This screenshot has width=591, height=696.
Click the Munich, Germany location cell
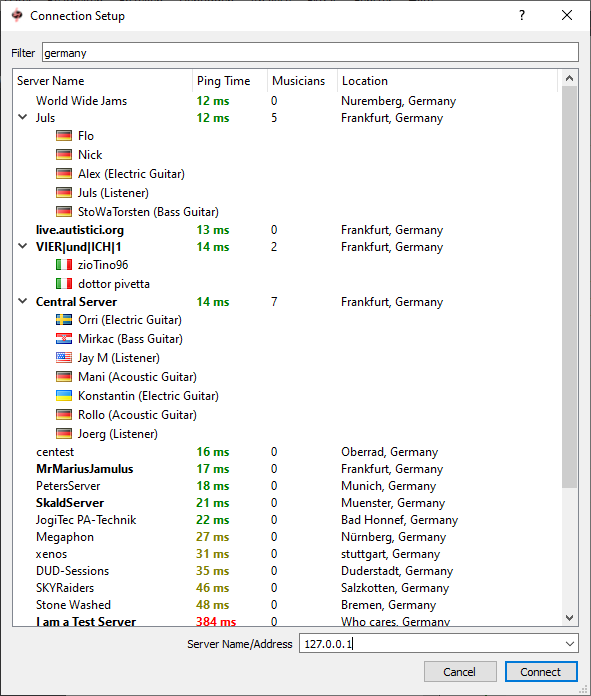(x=389, y=486)
